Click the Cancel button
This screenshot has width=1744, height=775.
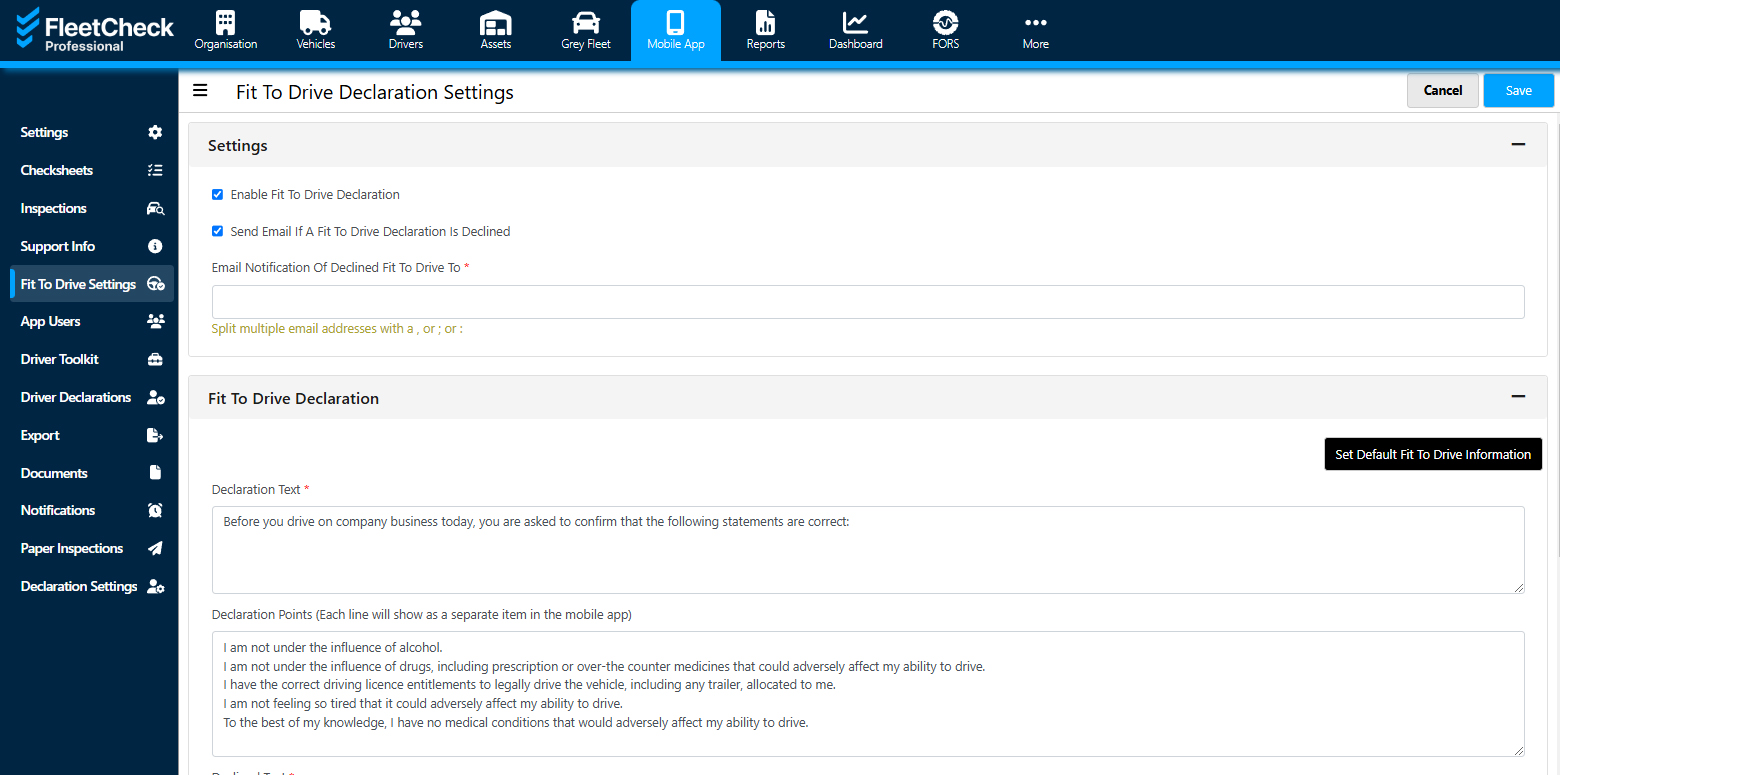(x=1442, y=91)
